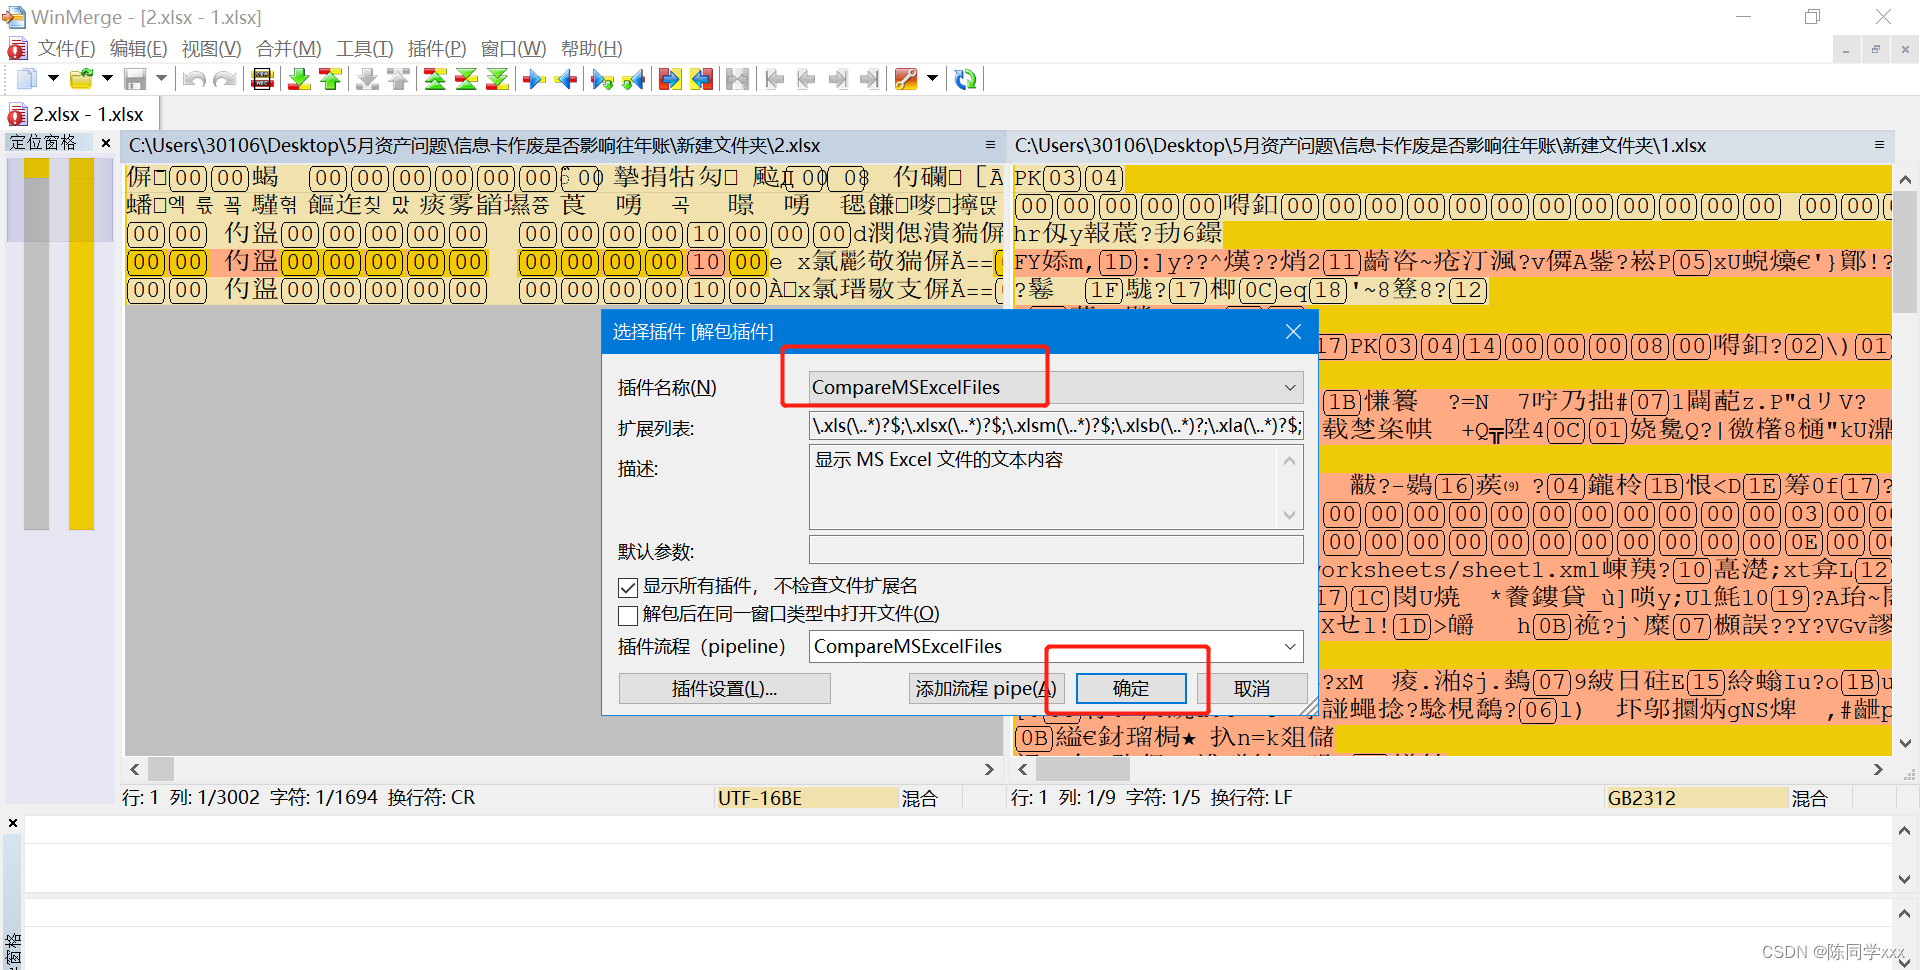Open the 文件(F) menu
1920x970 pixels.
coord(66,48)
